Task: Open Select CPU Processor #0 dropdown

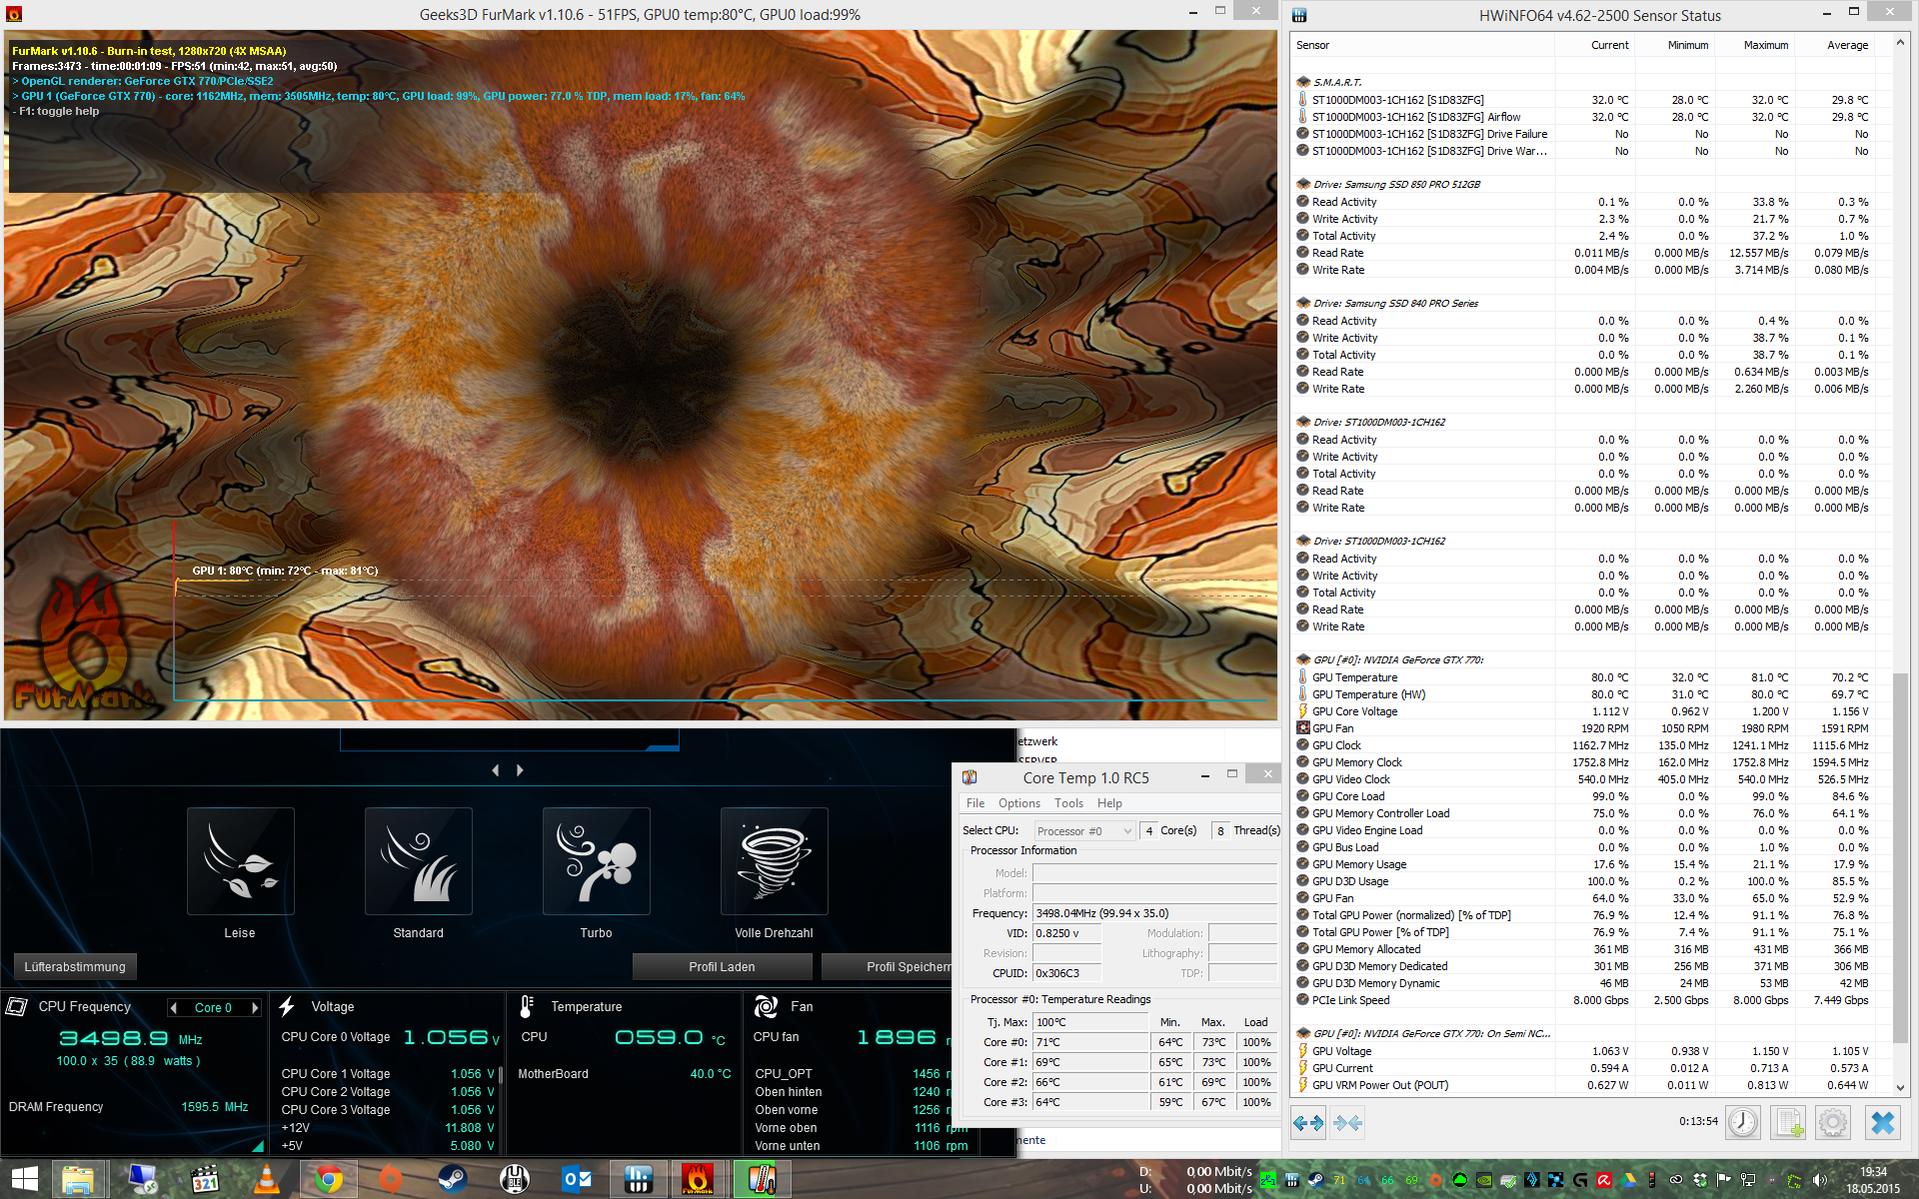Action: 1084,831
